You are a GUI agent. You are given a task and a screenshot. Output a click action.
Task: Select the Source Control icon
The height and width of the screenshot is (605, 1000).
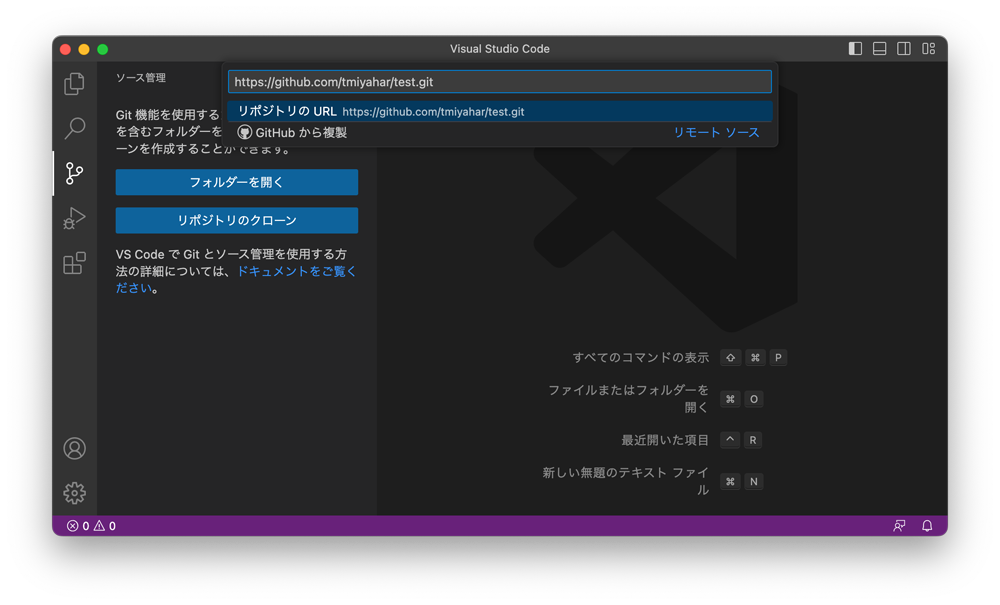pos(74,173)
